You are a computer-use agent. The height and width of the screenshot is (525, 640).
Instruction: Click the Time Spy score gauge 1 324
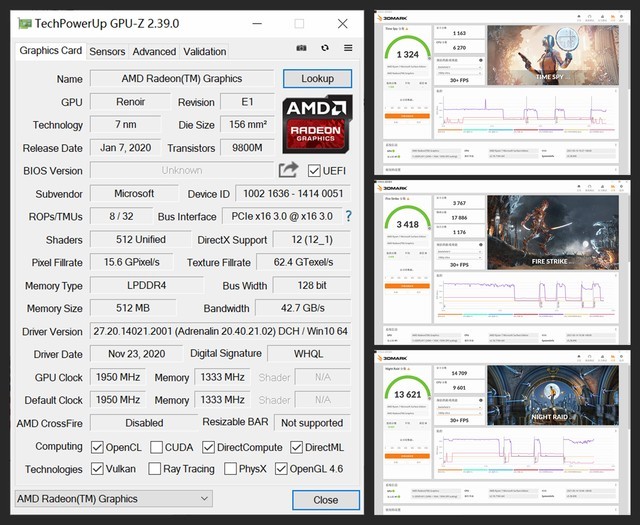[x=407, y=49]
